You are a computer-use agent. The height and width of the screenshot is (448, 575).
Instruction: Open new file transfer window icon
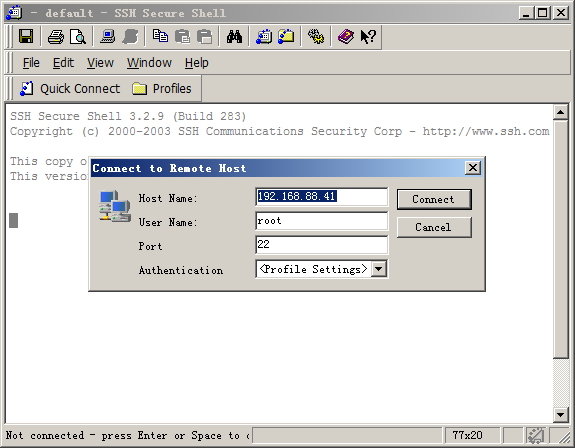pos(286,37)
